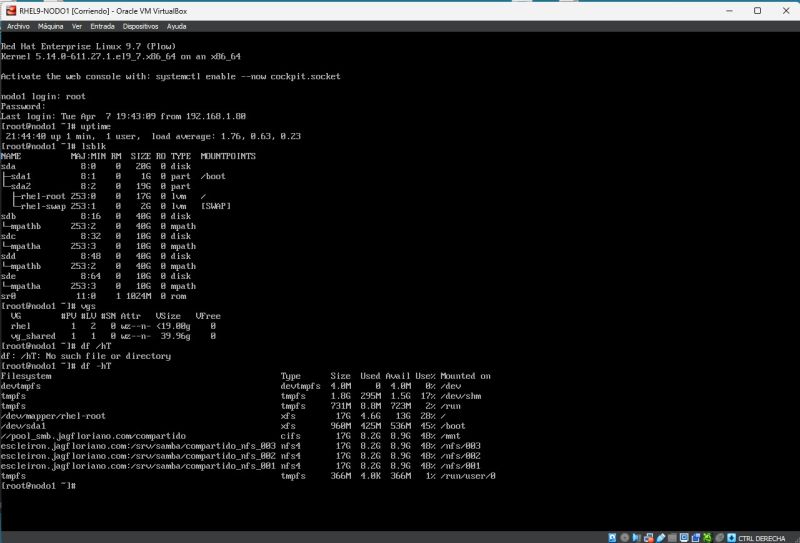Click the recording indicator icon
Viewport: 800px width, 543px height.
tap(696, 537)
